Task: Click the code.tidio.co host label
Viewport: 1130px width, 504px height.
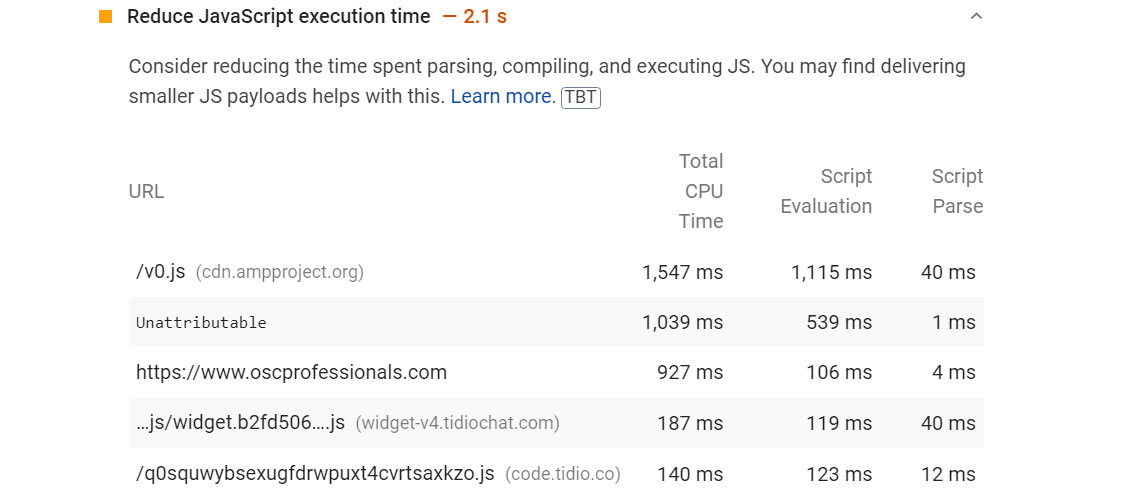Action: (563, 474)
